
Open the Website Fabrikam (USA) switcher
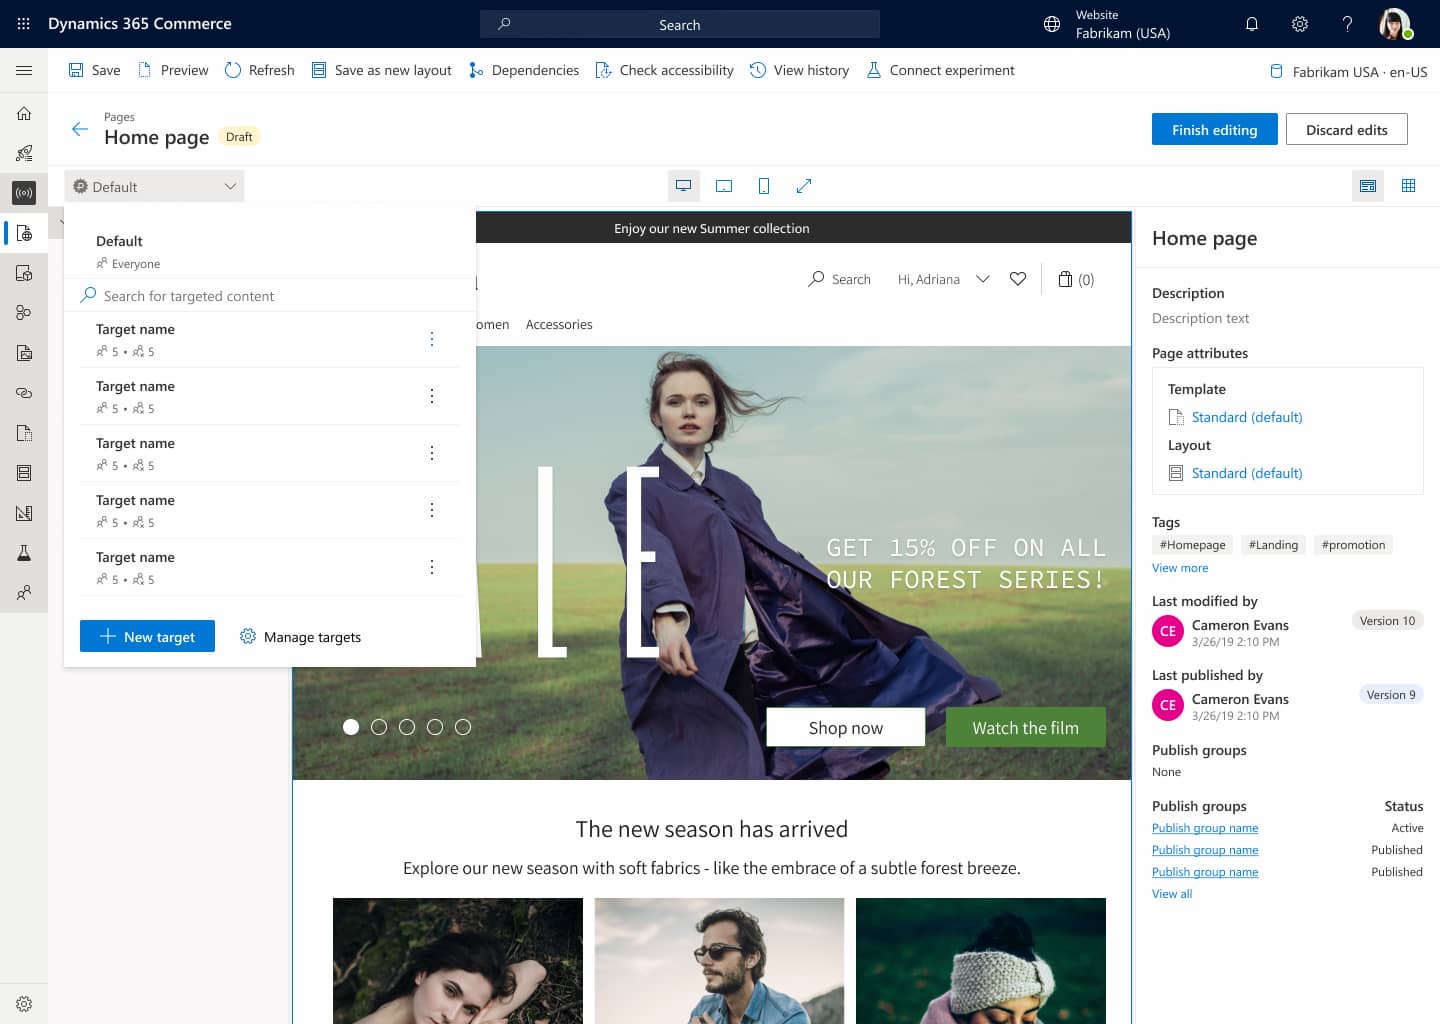(1107, 24)
